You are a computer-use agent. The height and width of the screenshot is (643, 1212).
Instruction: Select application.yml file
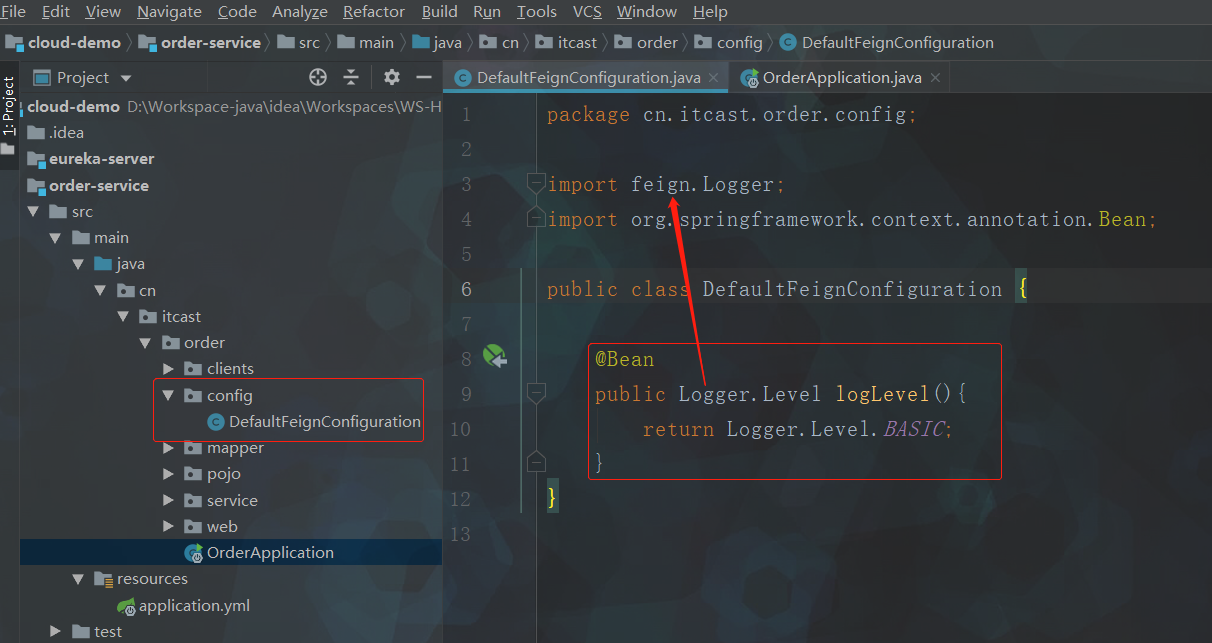(x=184, y=605)
